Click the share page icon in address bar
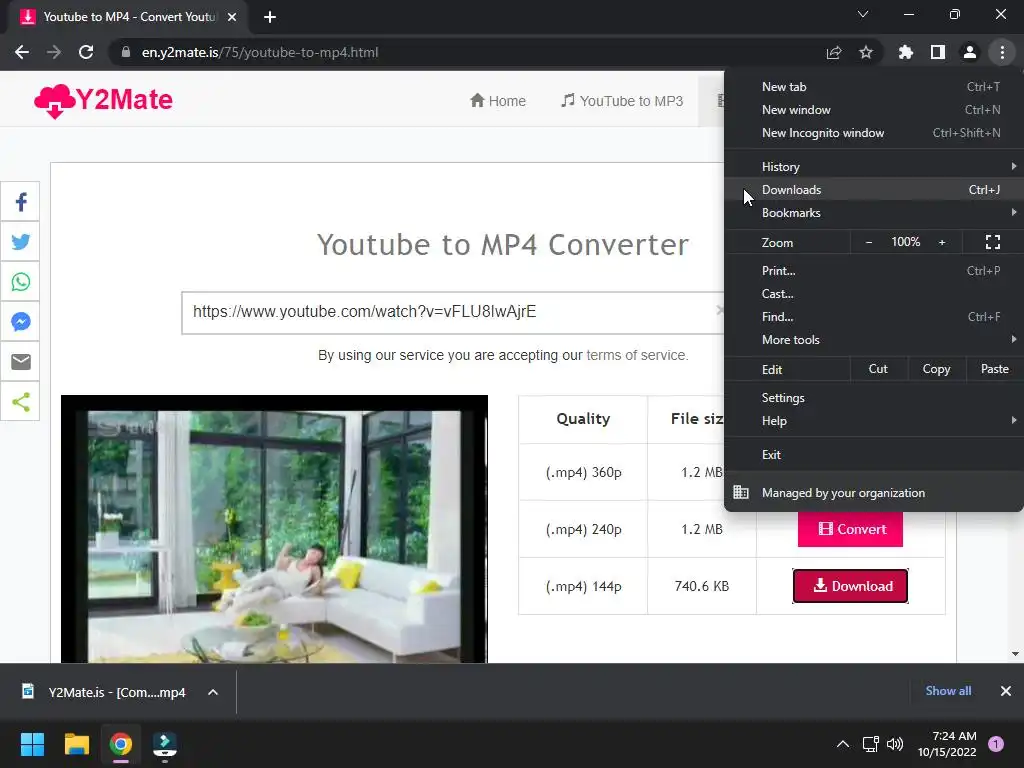The height and width of the screenshot is (768, 1024). click(834, 52)
